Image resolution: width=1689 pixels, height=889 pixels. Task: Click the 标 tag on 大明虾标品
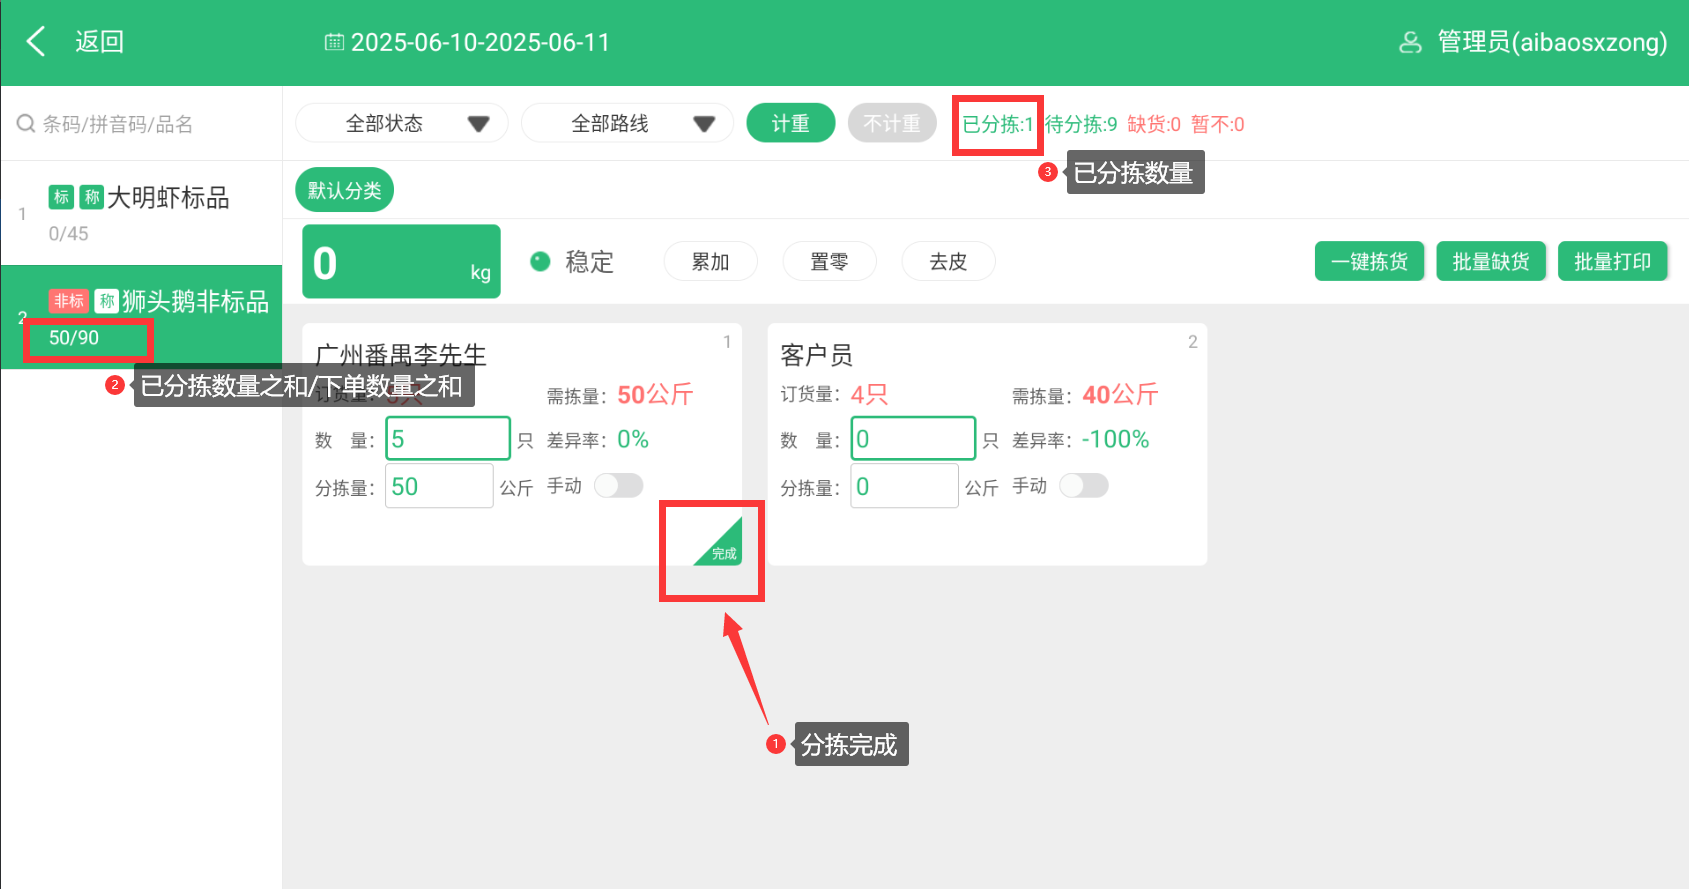pos(61,197)
